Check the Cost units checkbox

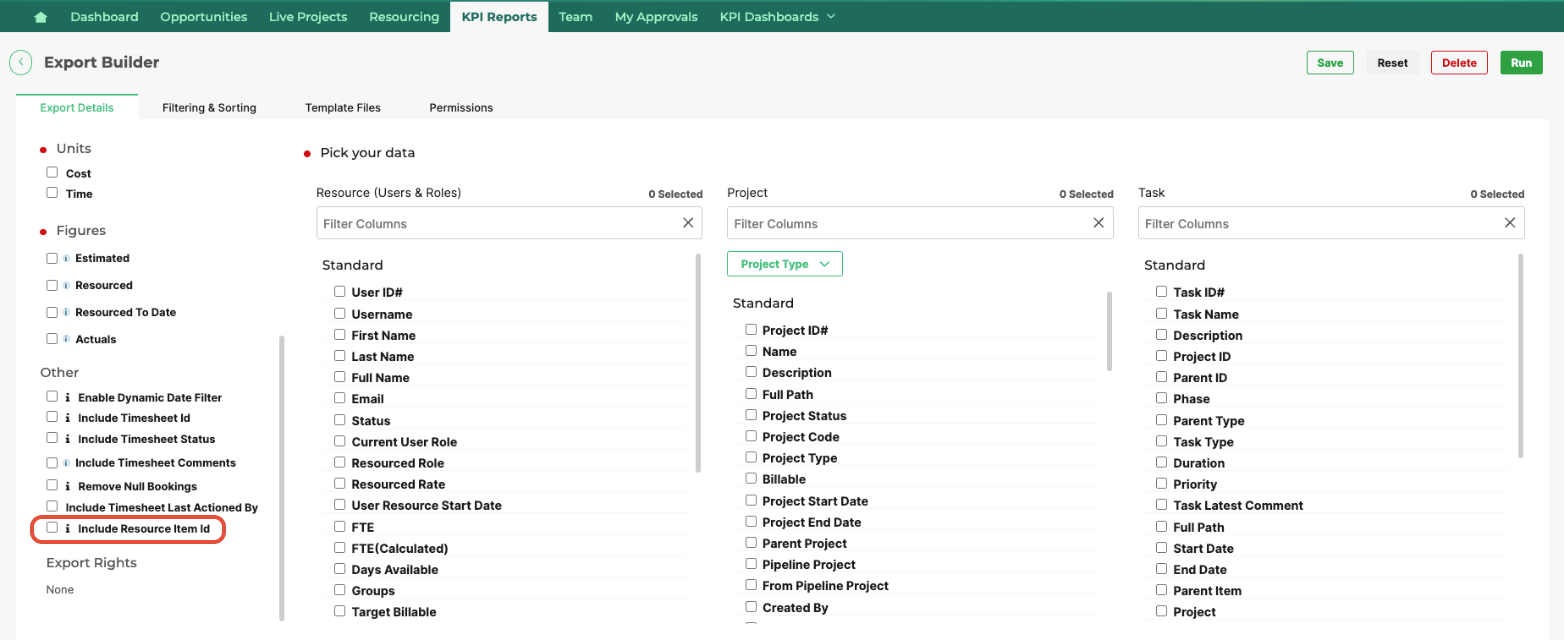point(52,172)
